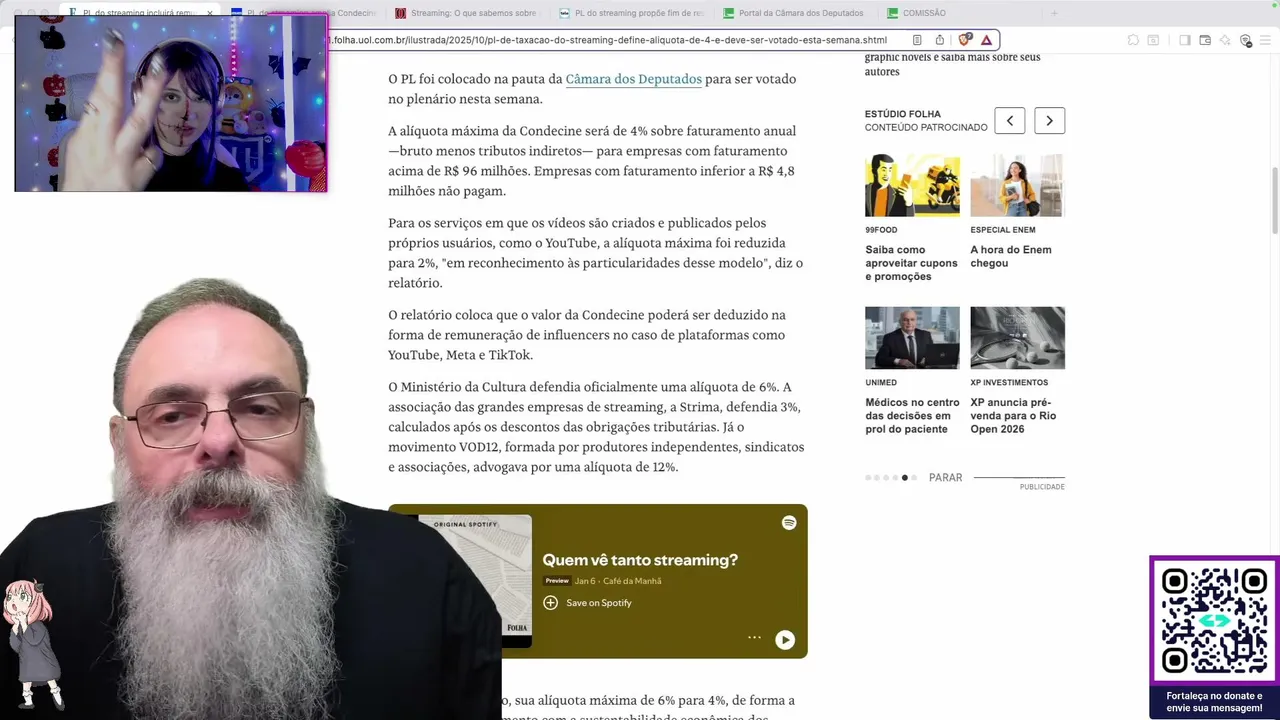This screenshot has height=720, width=1280.
Task: Switch to Portal da Câmara dos Deputados tab
Action: pyautogui.click(x=794, y=13)
